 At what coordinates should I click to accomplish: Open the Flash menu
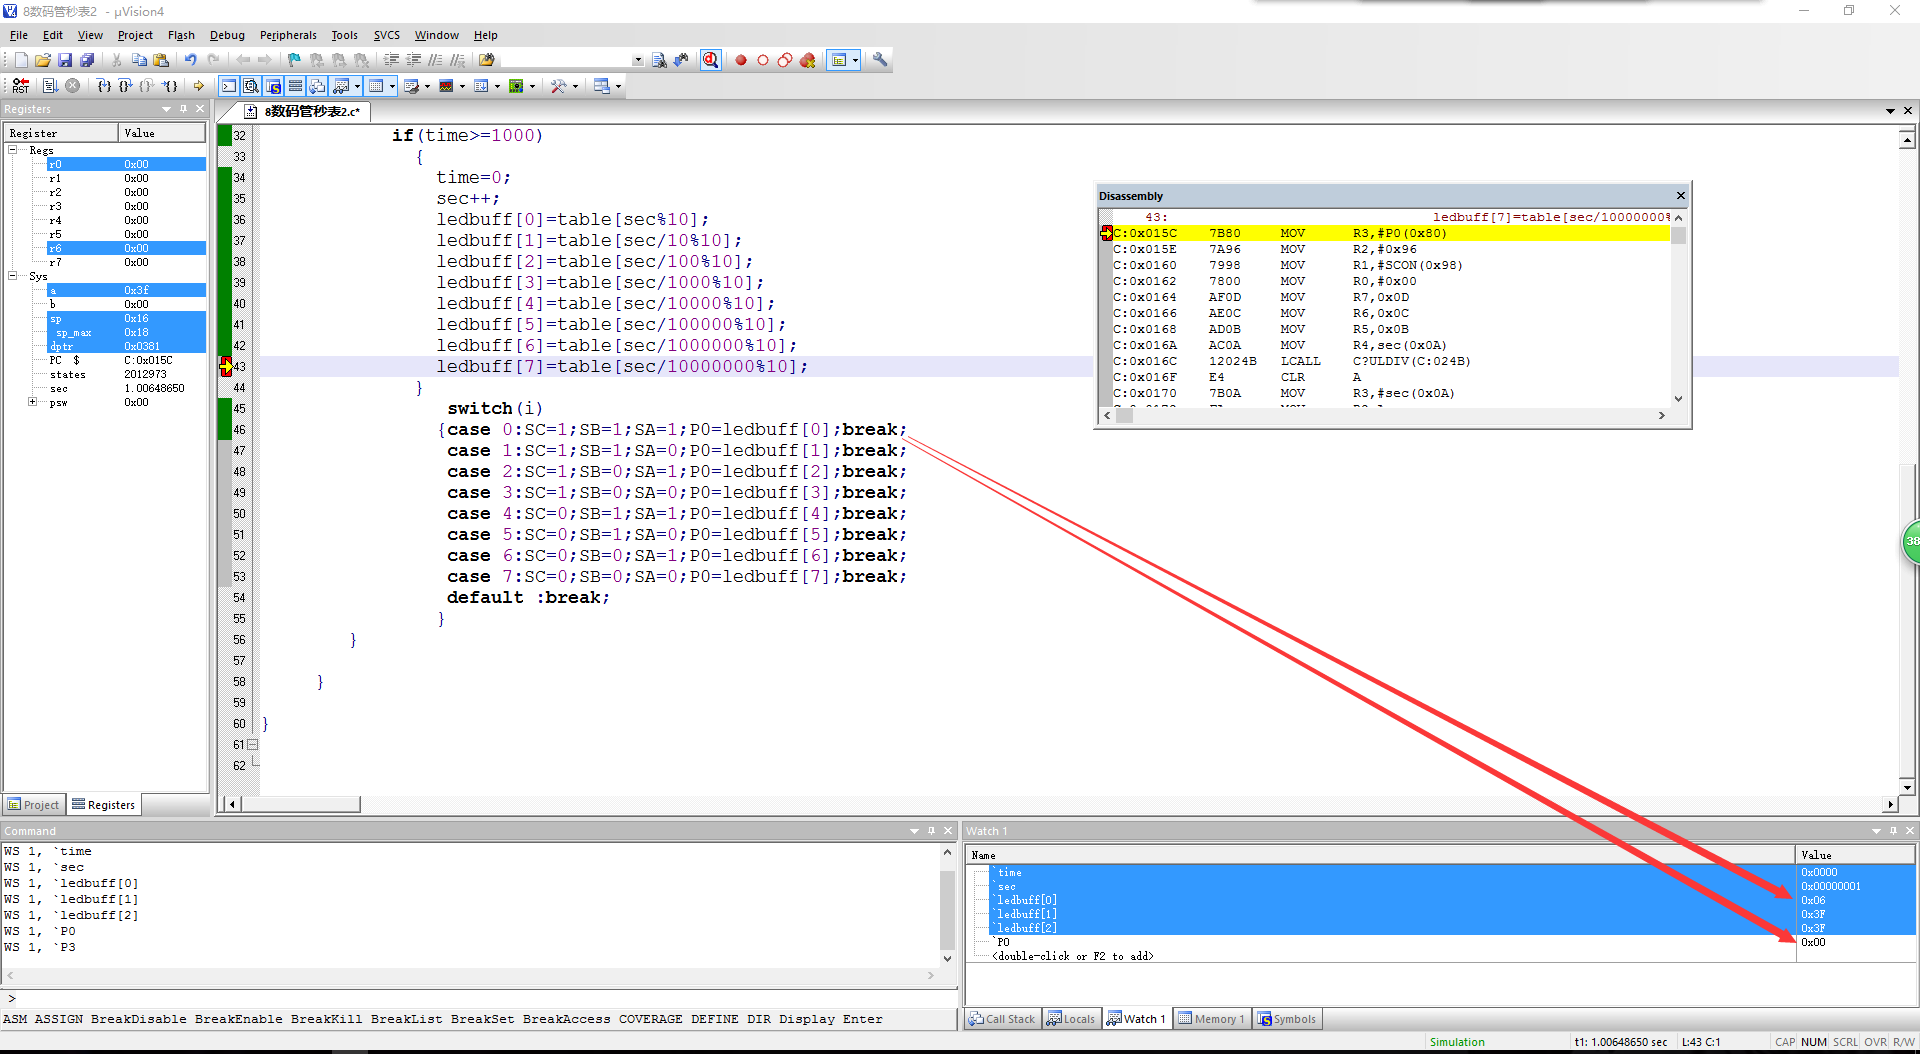[x=181, y=35]
